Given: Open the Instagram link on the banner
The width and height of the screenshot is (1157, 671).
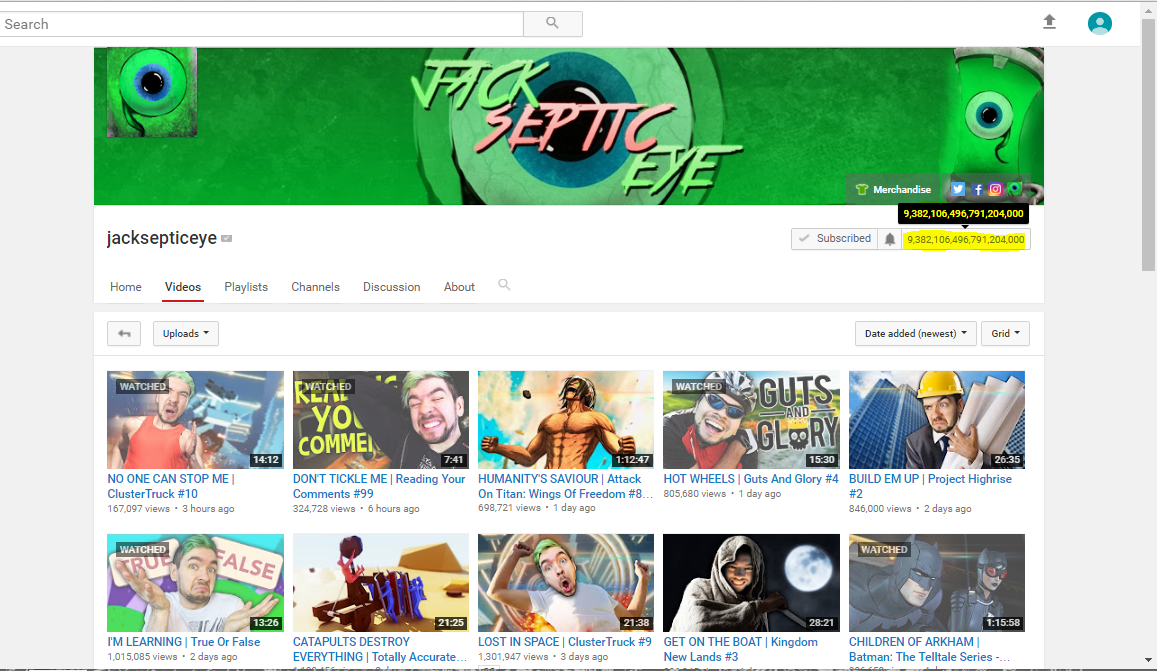Looking at the screenshot, I should click(995, 189).
